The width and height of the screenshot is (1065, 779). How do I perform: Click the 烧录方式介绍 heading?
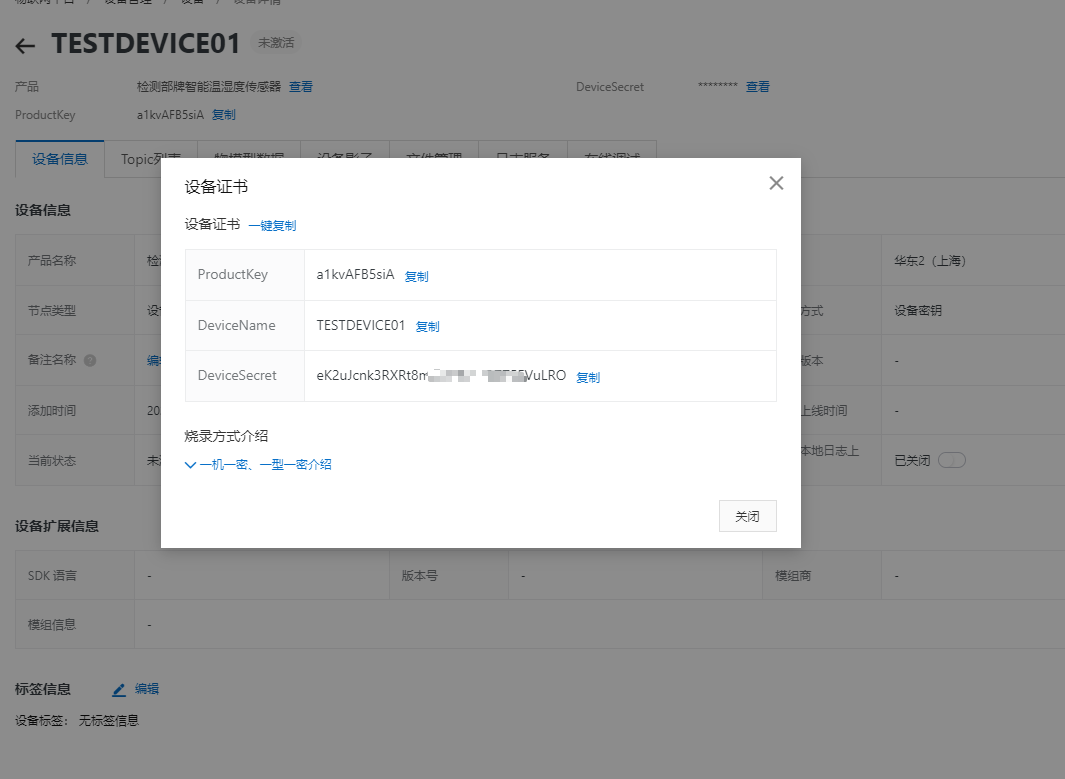point(226,436)
